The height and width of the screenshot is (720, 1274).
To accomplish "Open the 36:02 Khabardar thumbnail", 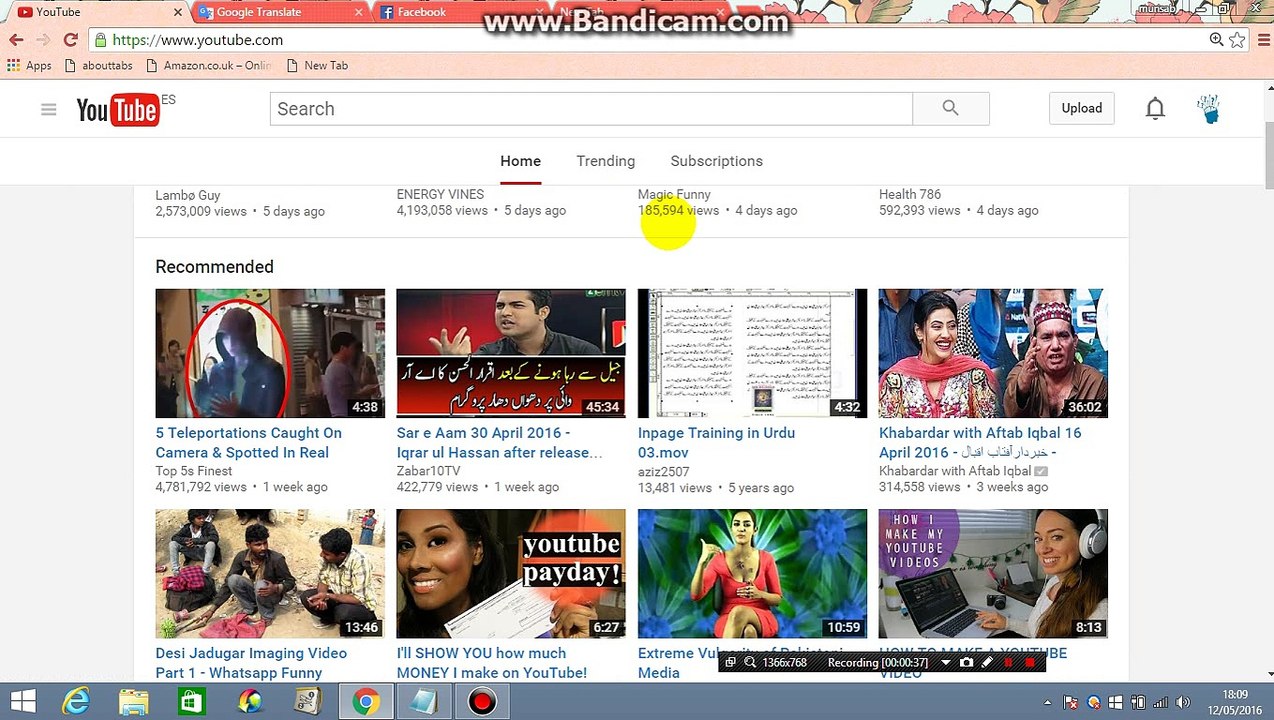I will [993, 353].
